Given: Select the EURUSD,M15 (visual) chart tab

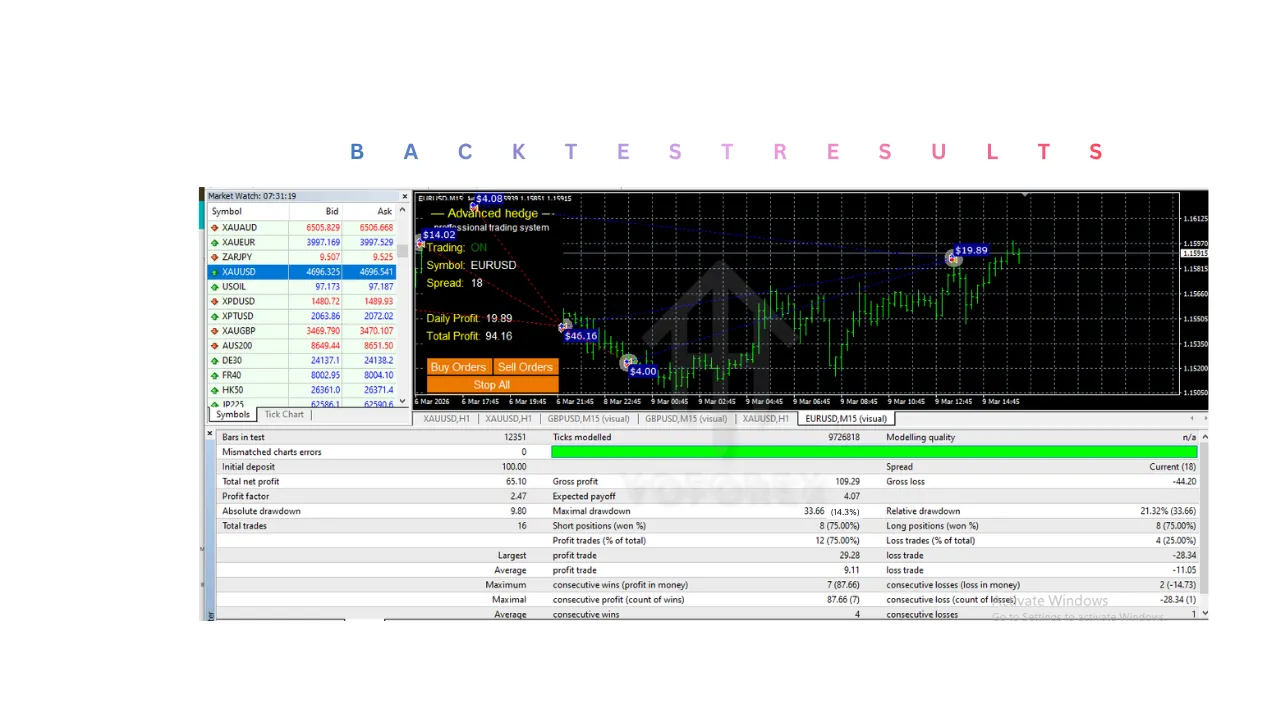Looking at the screenshot, I should coord(846,419).
